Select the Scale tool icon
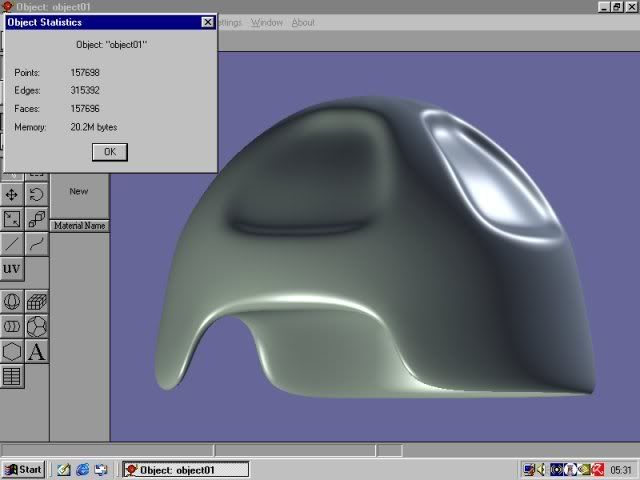640x480 pixels. coord(12,219)
